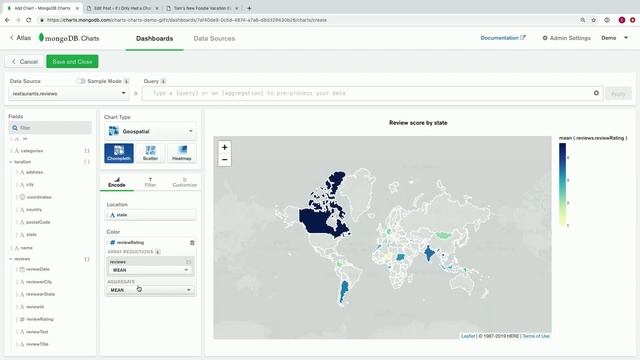The width and height of the screenshot is (640, 360).
Task: Go back to Atlas
Action: 20,38
